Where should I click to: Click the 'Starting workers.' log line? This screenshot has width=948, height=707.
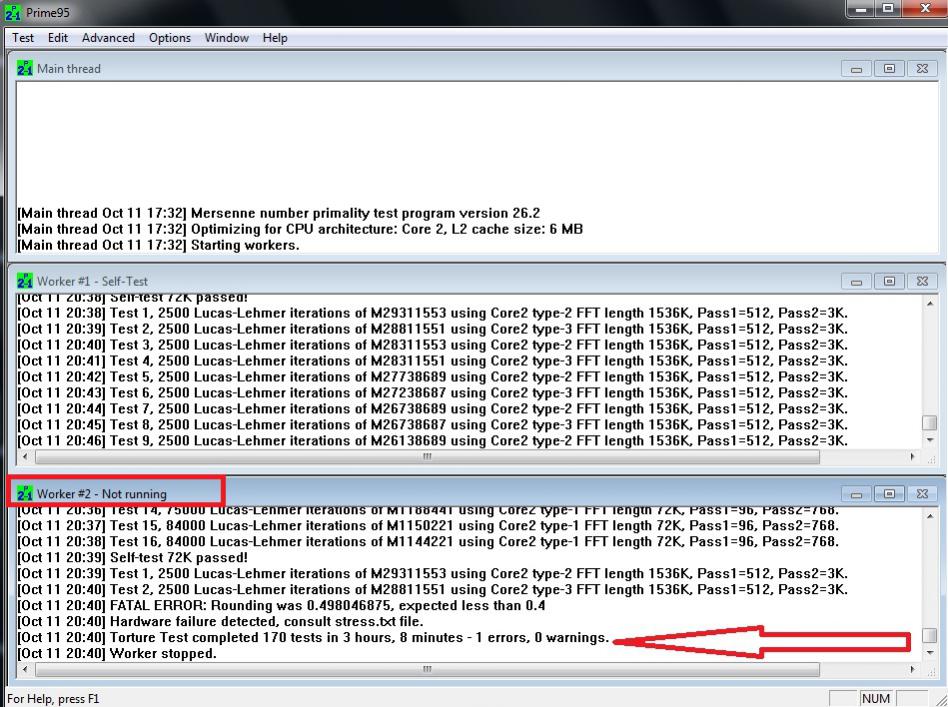click(158, 246)
